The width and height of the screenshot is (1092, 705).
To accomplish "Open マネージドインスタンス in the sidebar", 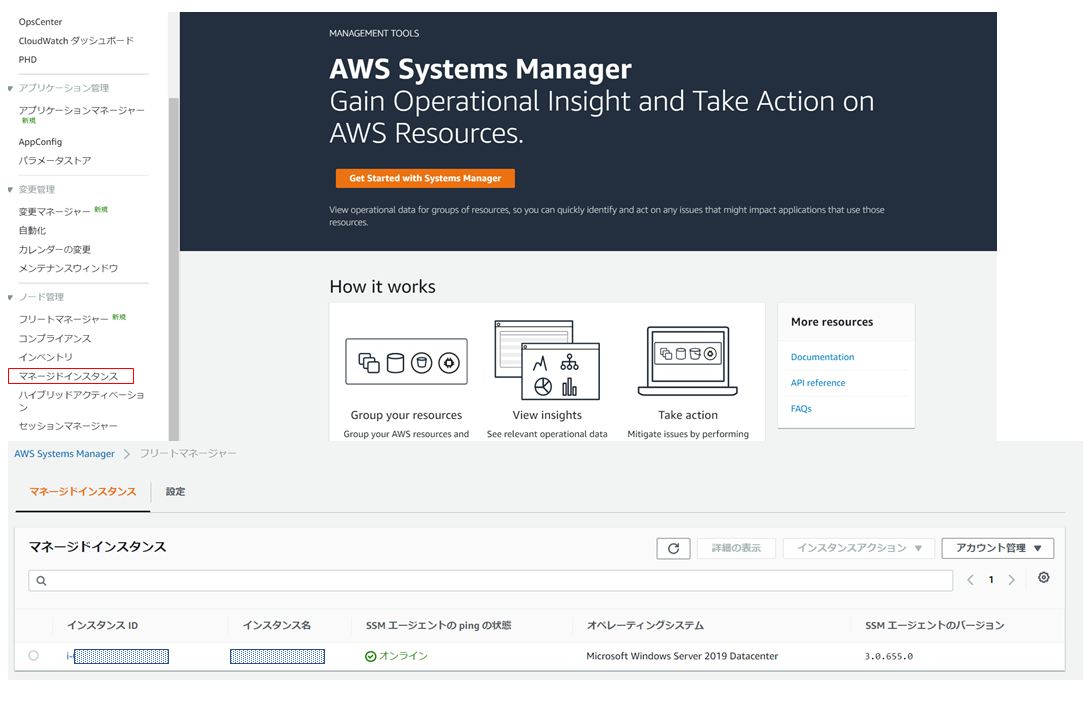I will click(x=69, y=376).
